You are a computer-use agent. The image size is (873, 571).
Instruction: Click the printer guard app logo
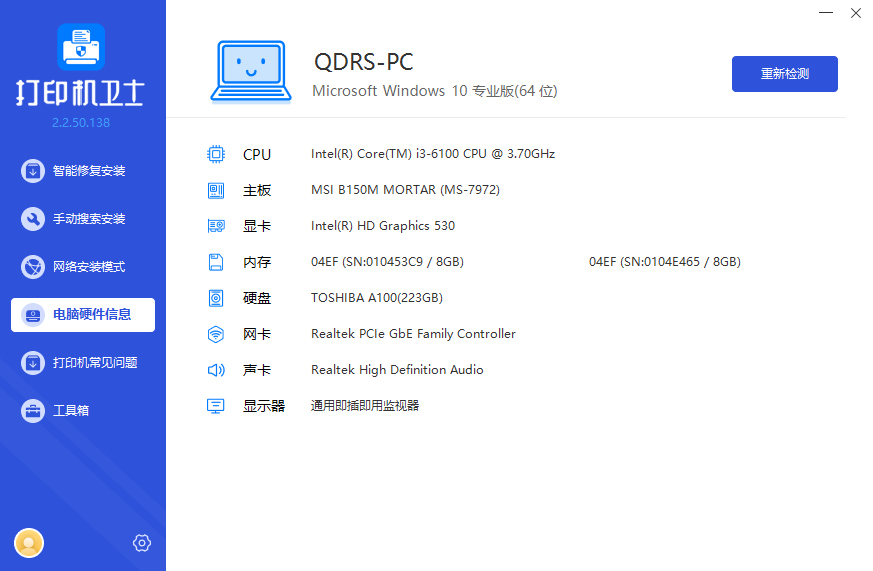(x=81, y=47)
